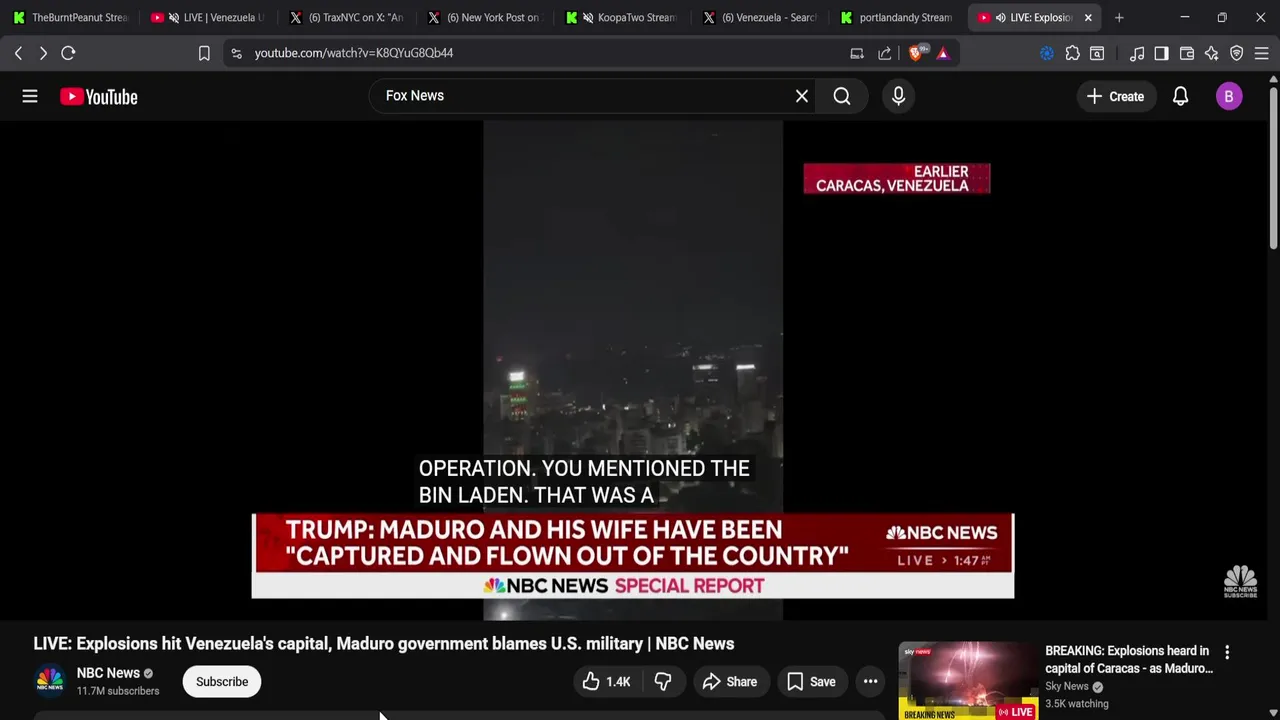Open more actions ellipsis under video

[870, 681]
